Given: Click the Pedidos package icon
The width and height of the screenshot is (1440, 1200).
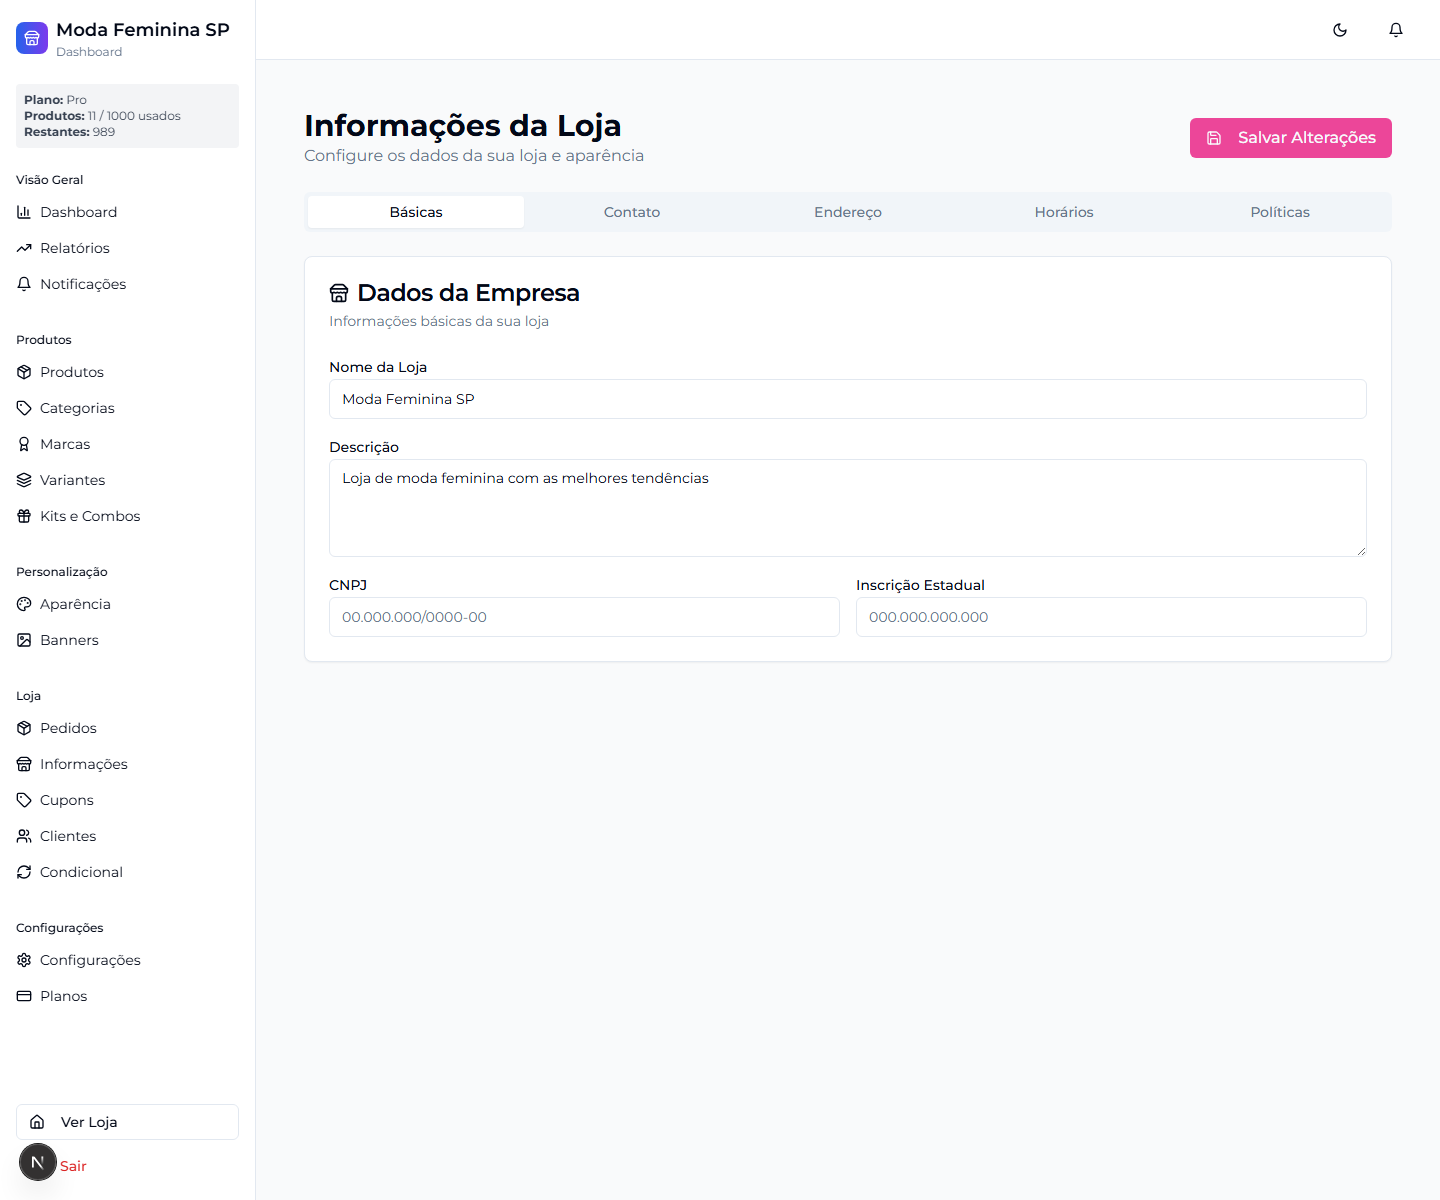Looking at the screenshot, I should click(24, 728).
